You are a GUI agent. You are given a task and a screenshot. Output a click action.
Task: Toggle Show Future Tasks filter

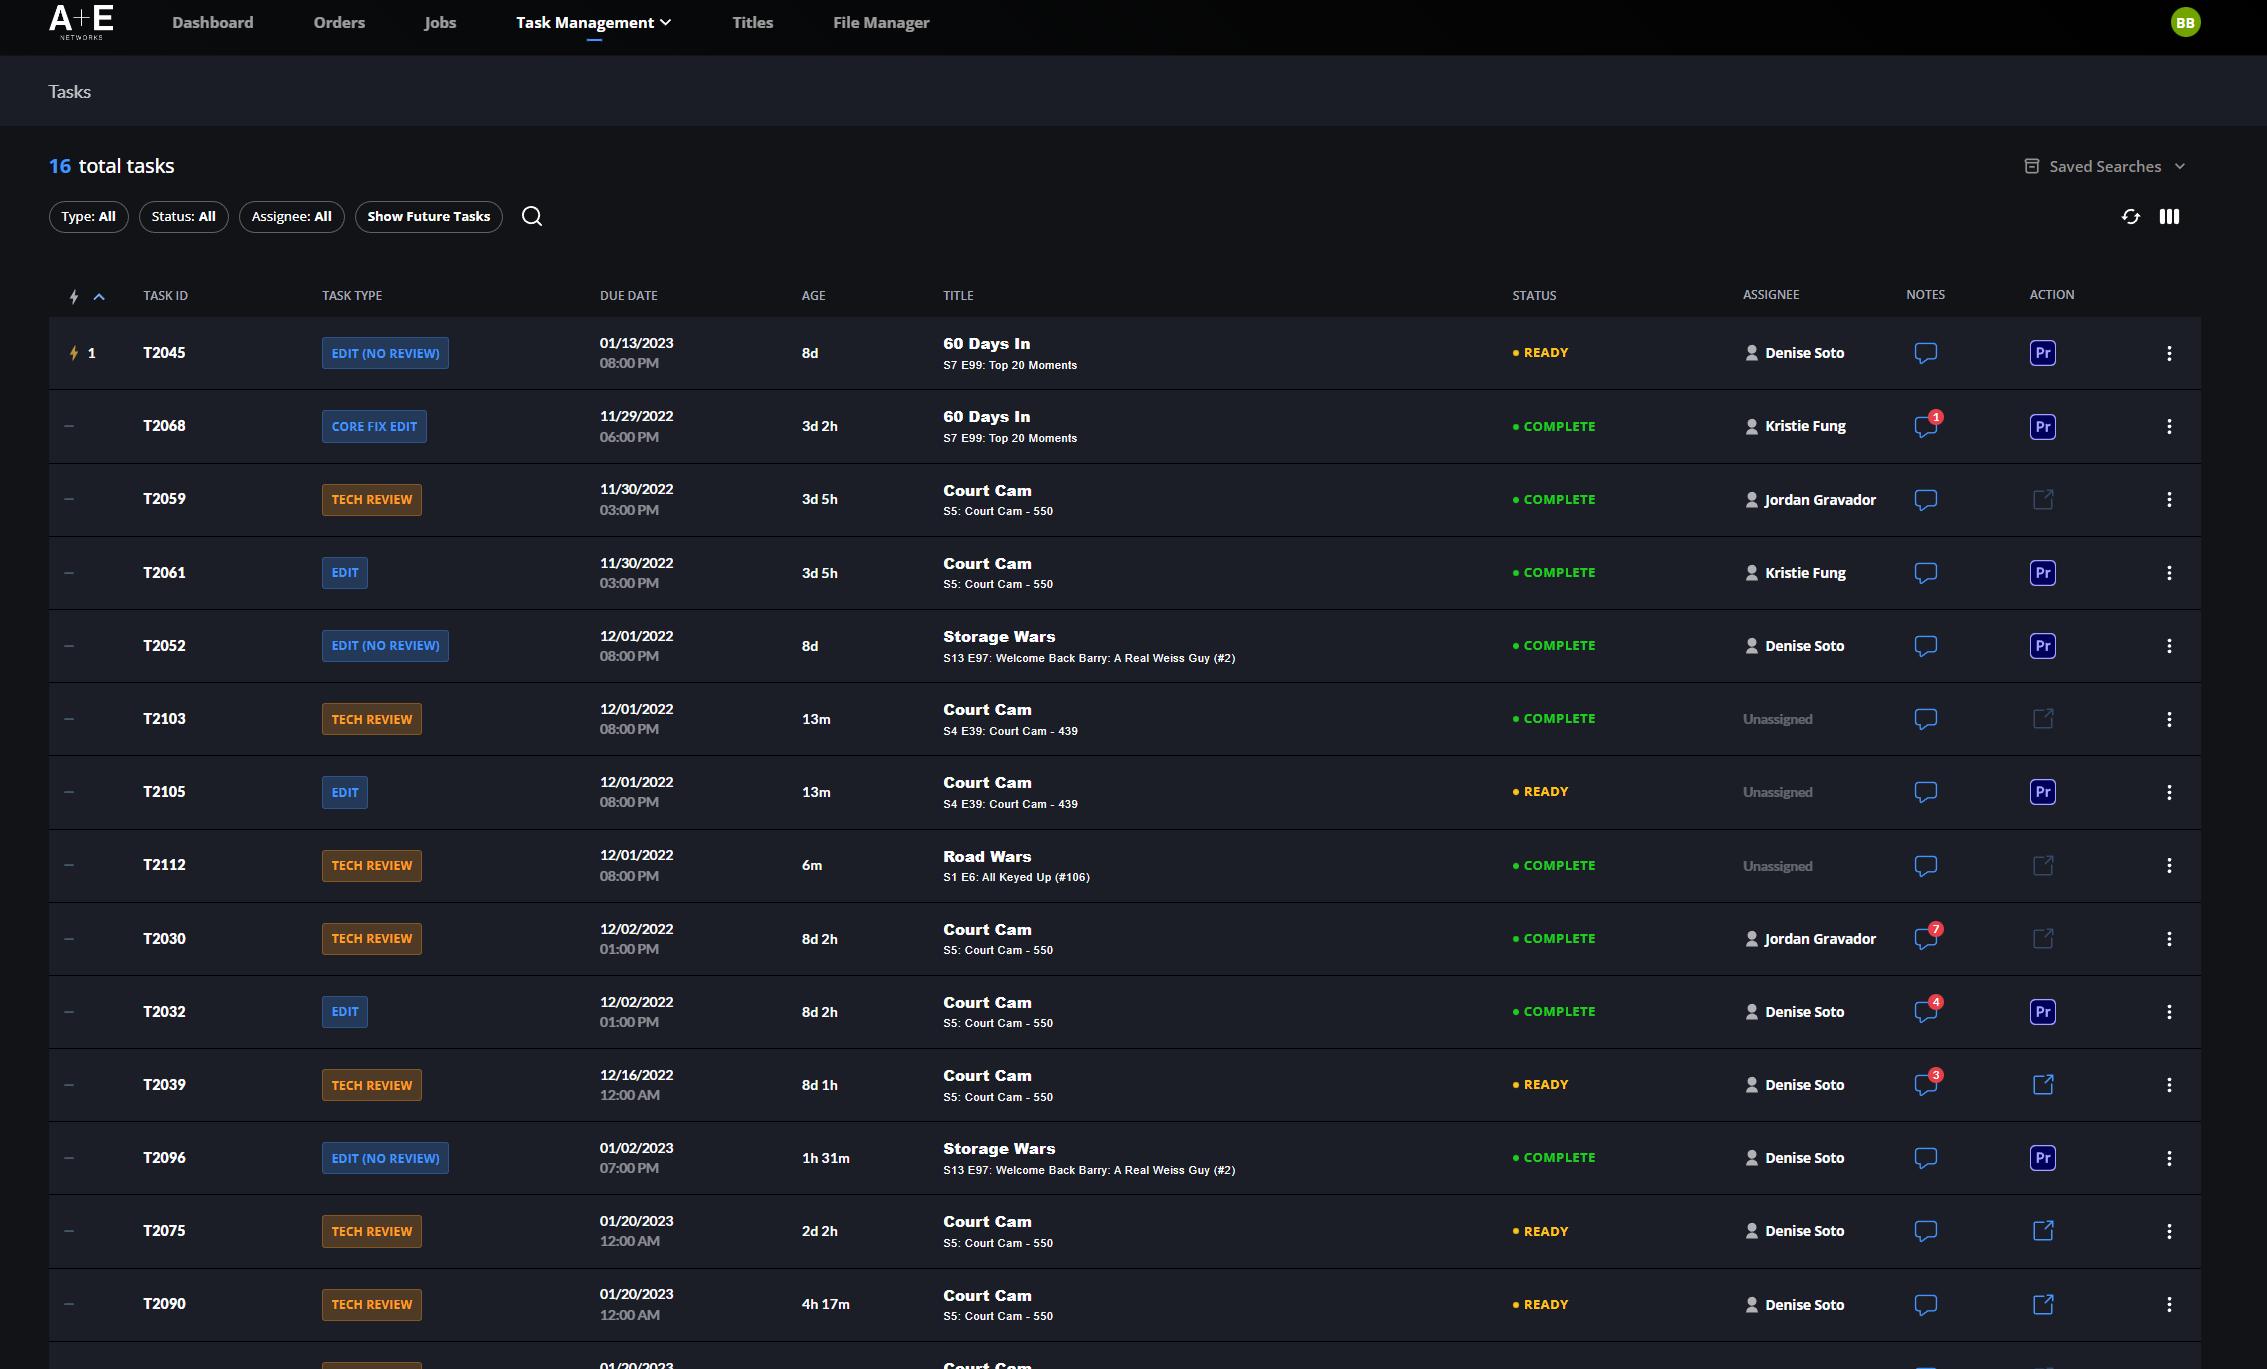[428, 216]
